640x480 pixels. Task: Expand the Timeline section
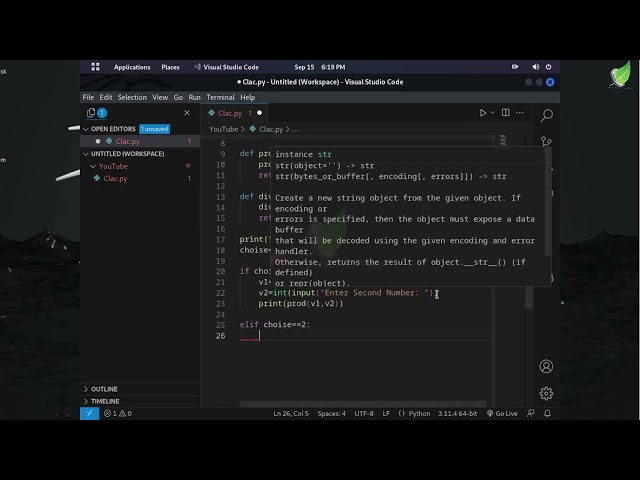click(86, 401)
